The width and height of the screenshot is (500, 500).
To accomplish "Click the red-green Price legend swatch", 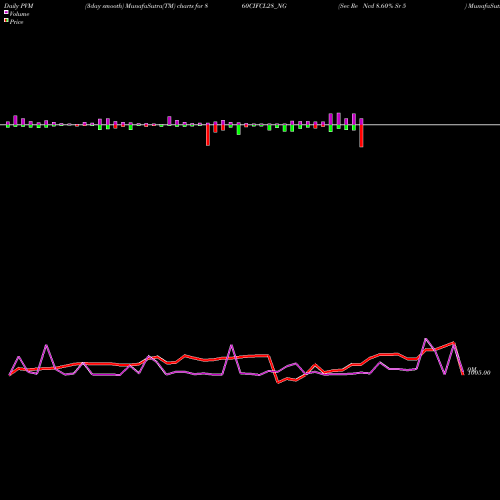I will pos(6,21).
